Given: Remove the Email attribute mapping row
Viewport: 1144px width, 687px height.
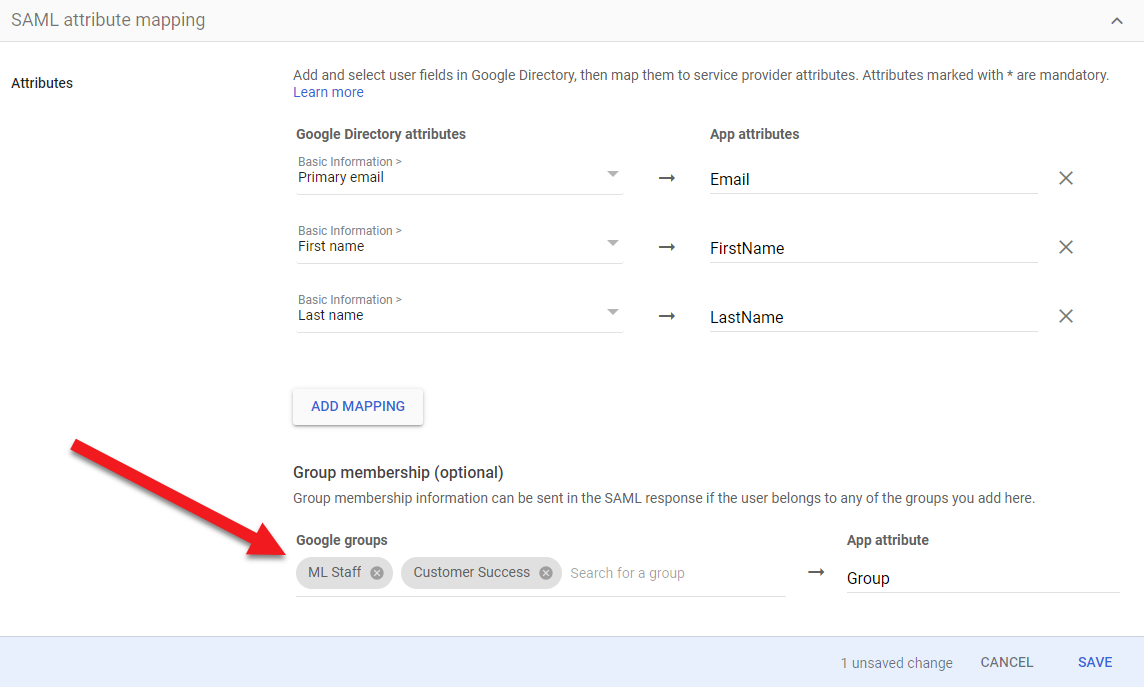Looking at the screenshot, I should [x=1066, y=178].
